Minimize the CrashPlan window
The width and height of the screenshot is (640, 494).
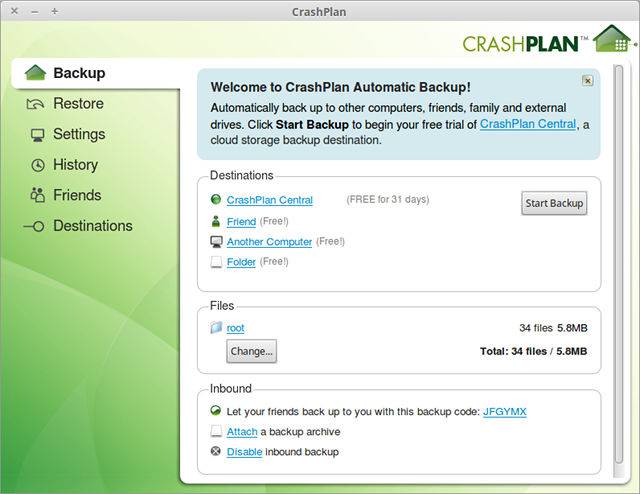coord(35,12)
